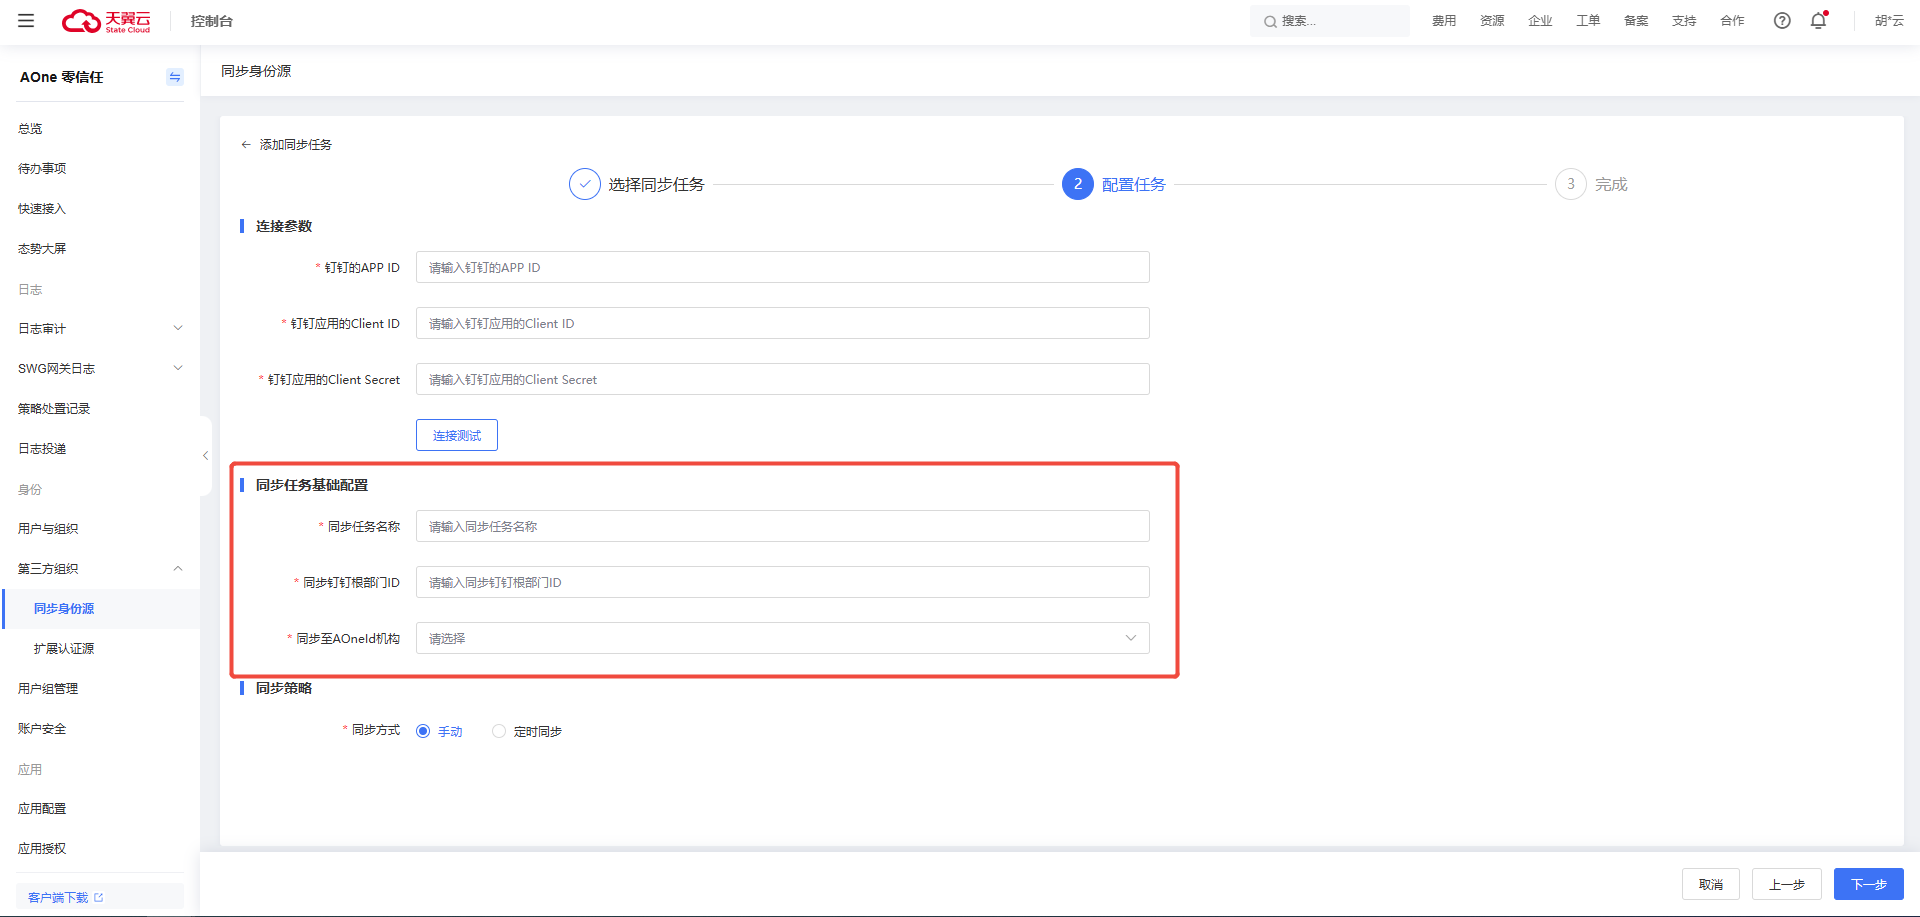Open 扩展认证源 in the sidebar
The width and height of the screenshot is (1920, 917).
point(64,648)
